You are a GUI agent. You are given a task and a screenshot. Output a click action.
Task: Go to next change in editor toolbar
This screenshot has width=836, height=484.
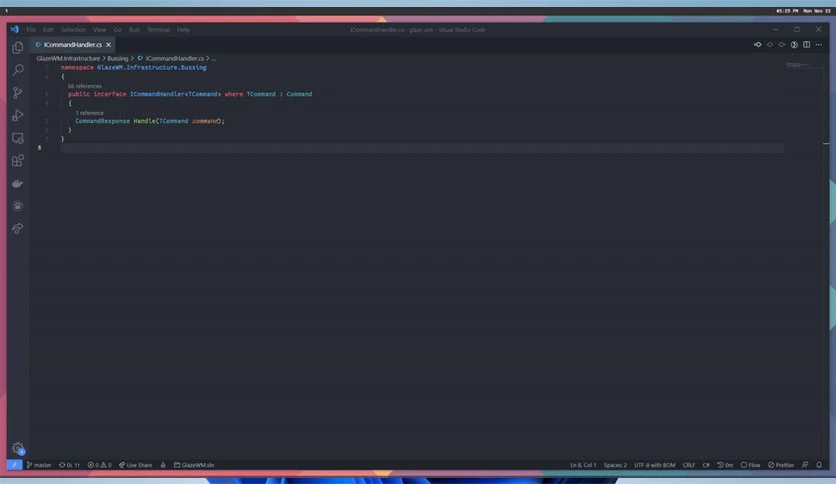click(x=782, y=45)
